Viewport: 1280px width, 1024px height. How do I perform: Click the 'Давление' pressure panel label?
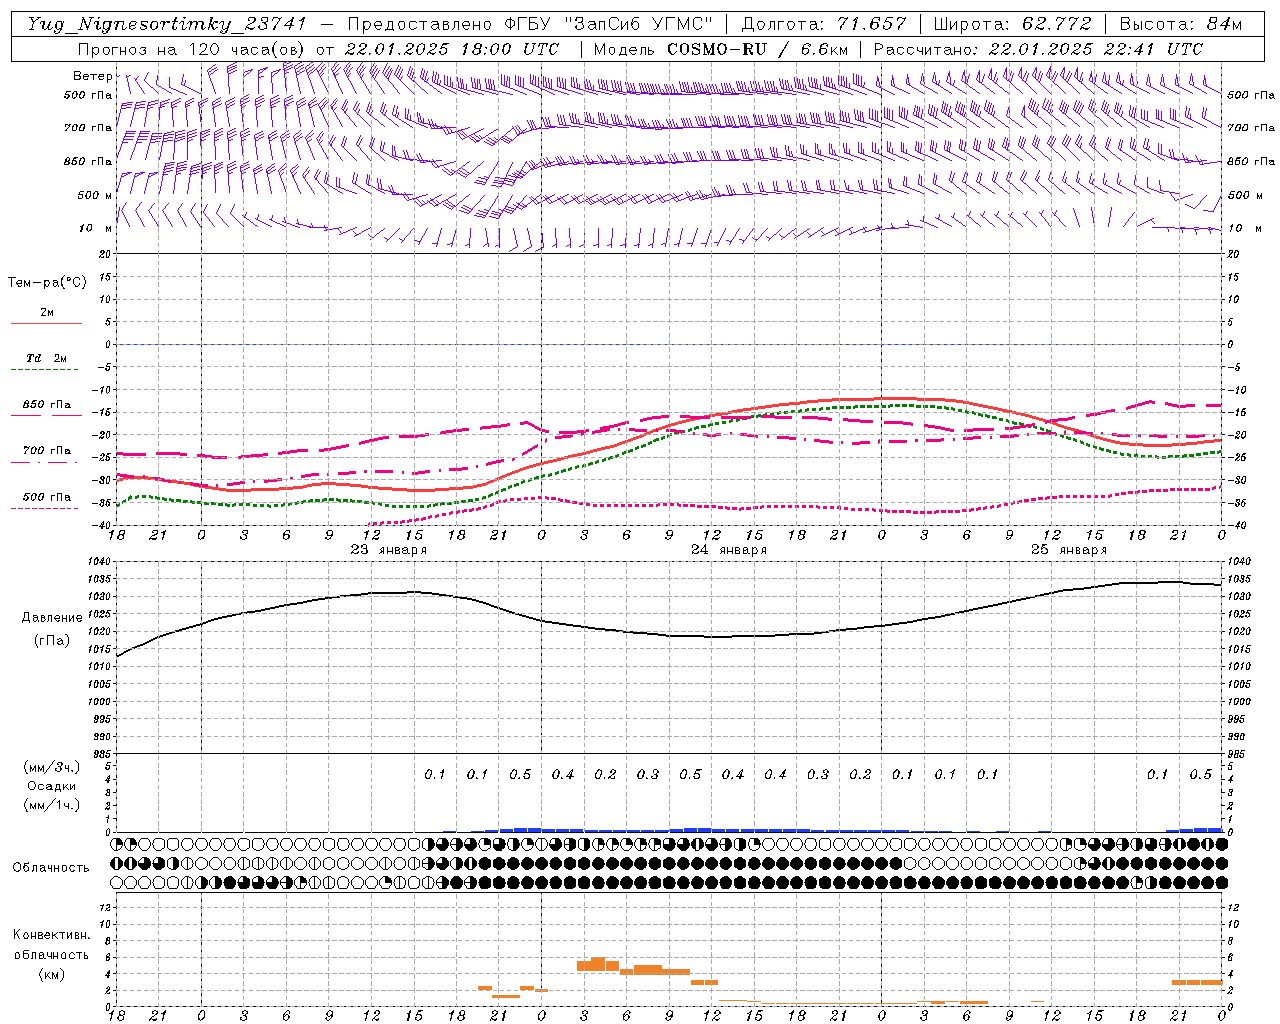point(52,618)
